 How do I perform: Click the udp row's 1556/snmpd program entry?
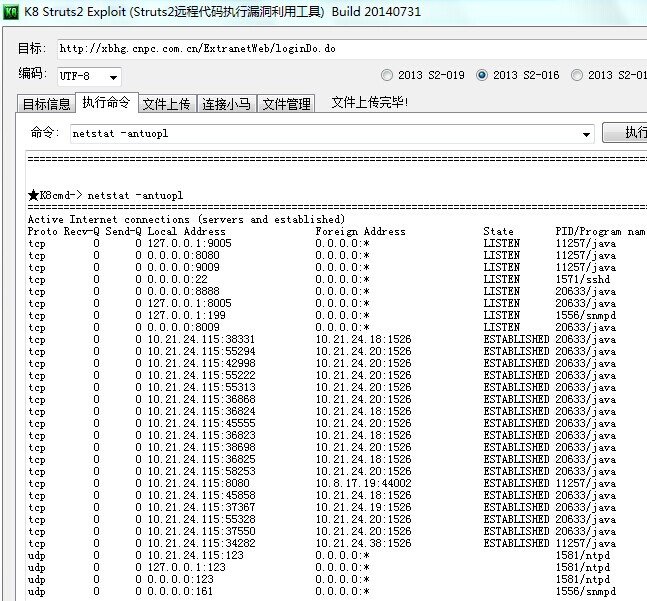(x=586, y=591)
